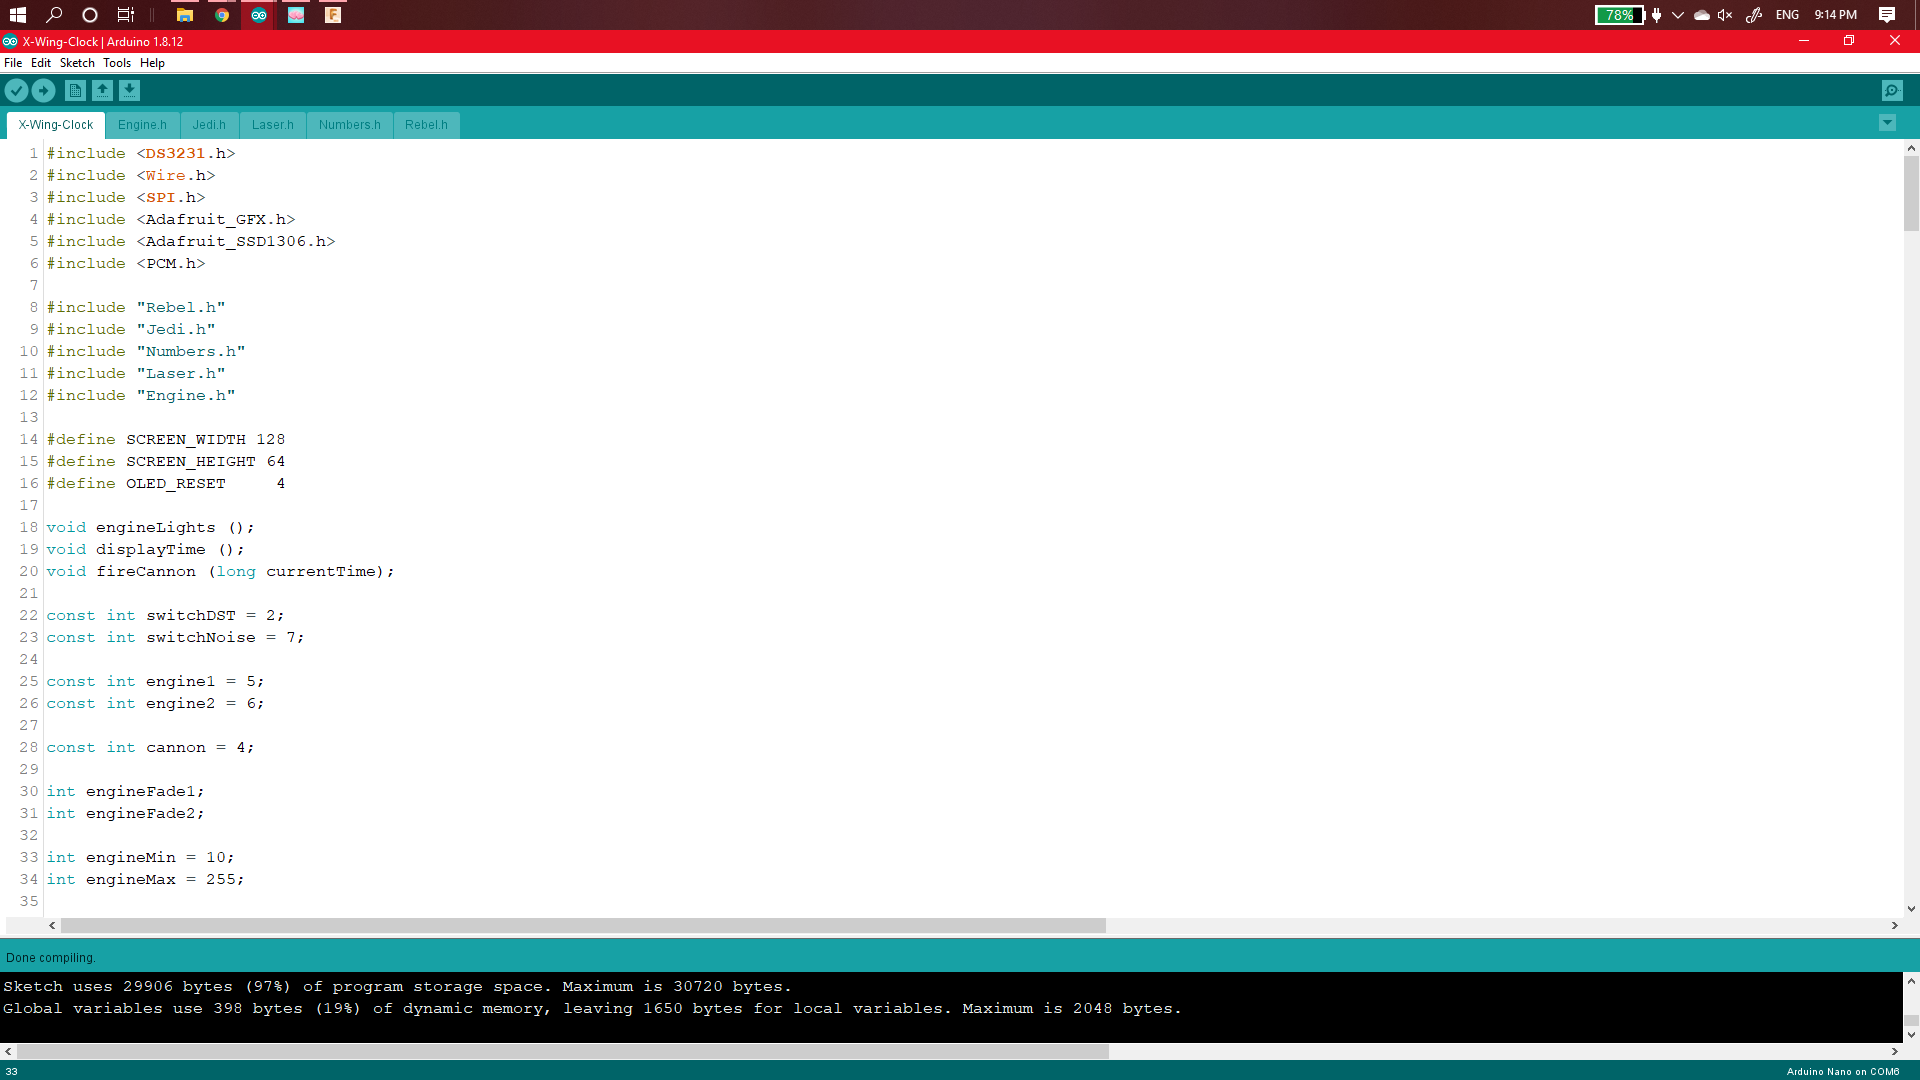Open the Arduino IDE taskbar icon
1920x1080 pixels.
(x=258, y=15)
